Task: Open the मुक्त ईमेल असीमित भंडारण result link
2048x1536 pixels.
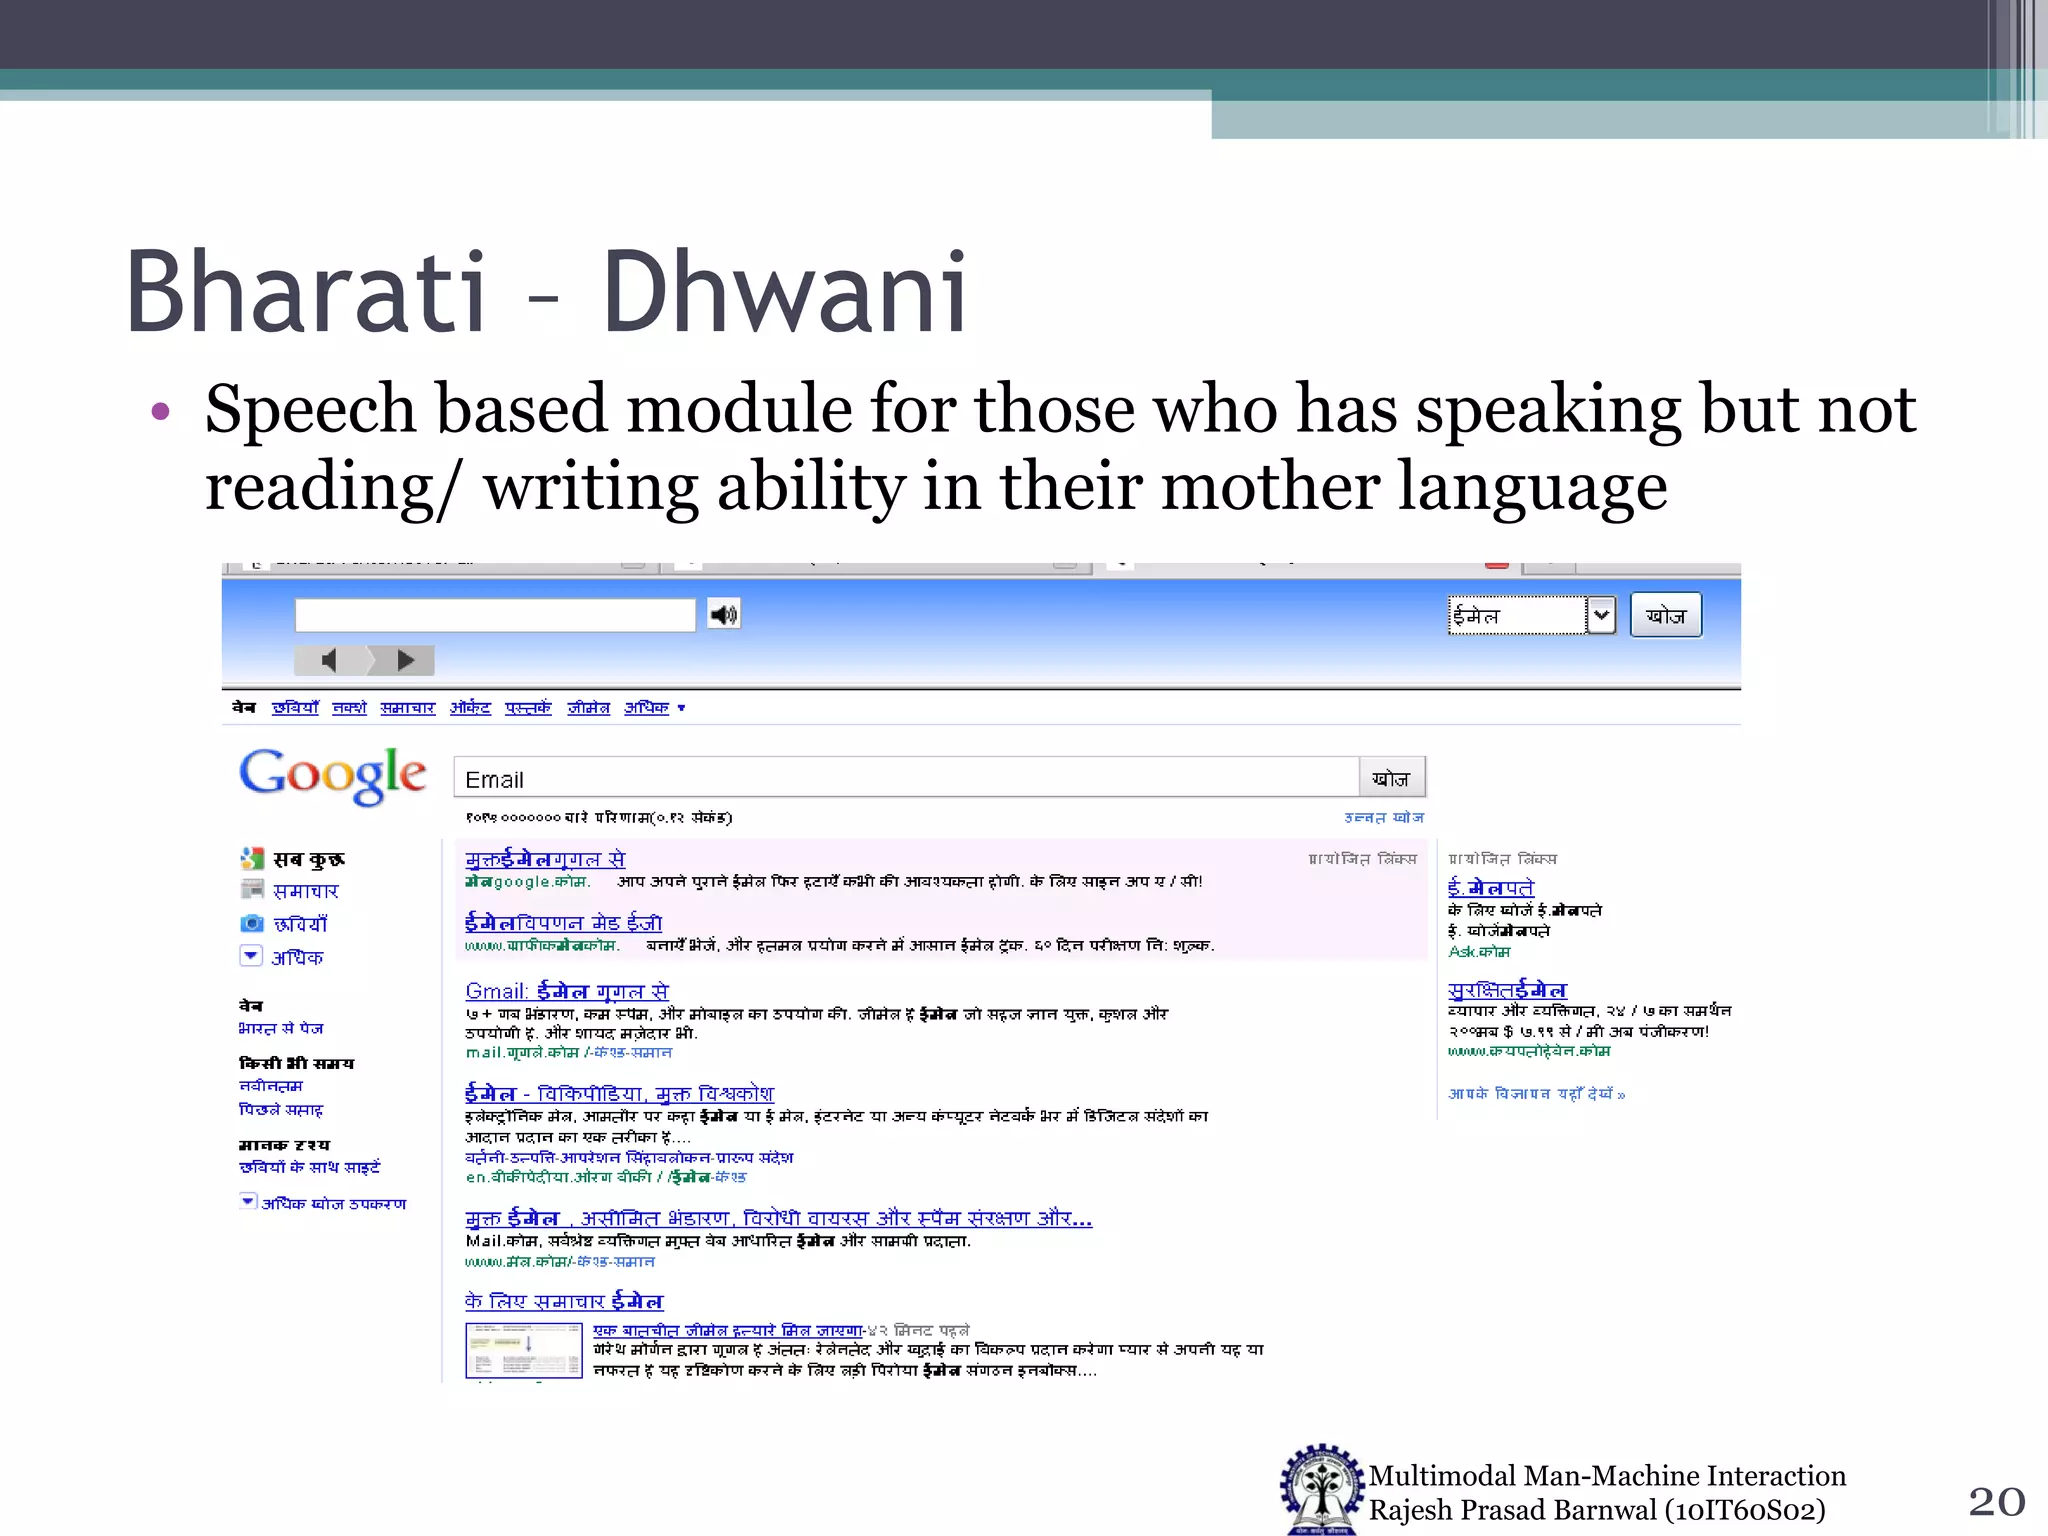Action: (779, 1218)
